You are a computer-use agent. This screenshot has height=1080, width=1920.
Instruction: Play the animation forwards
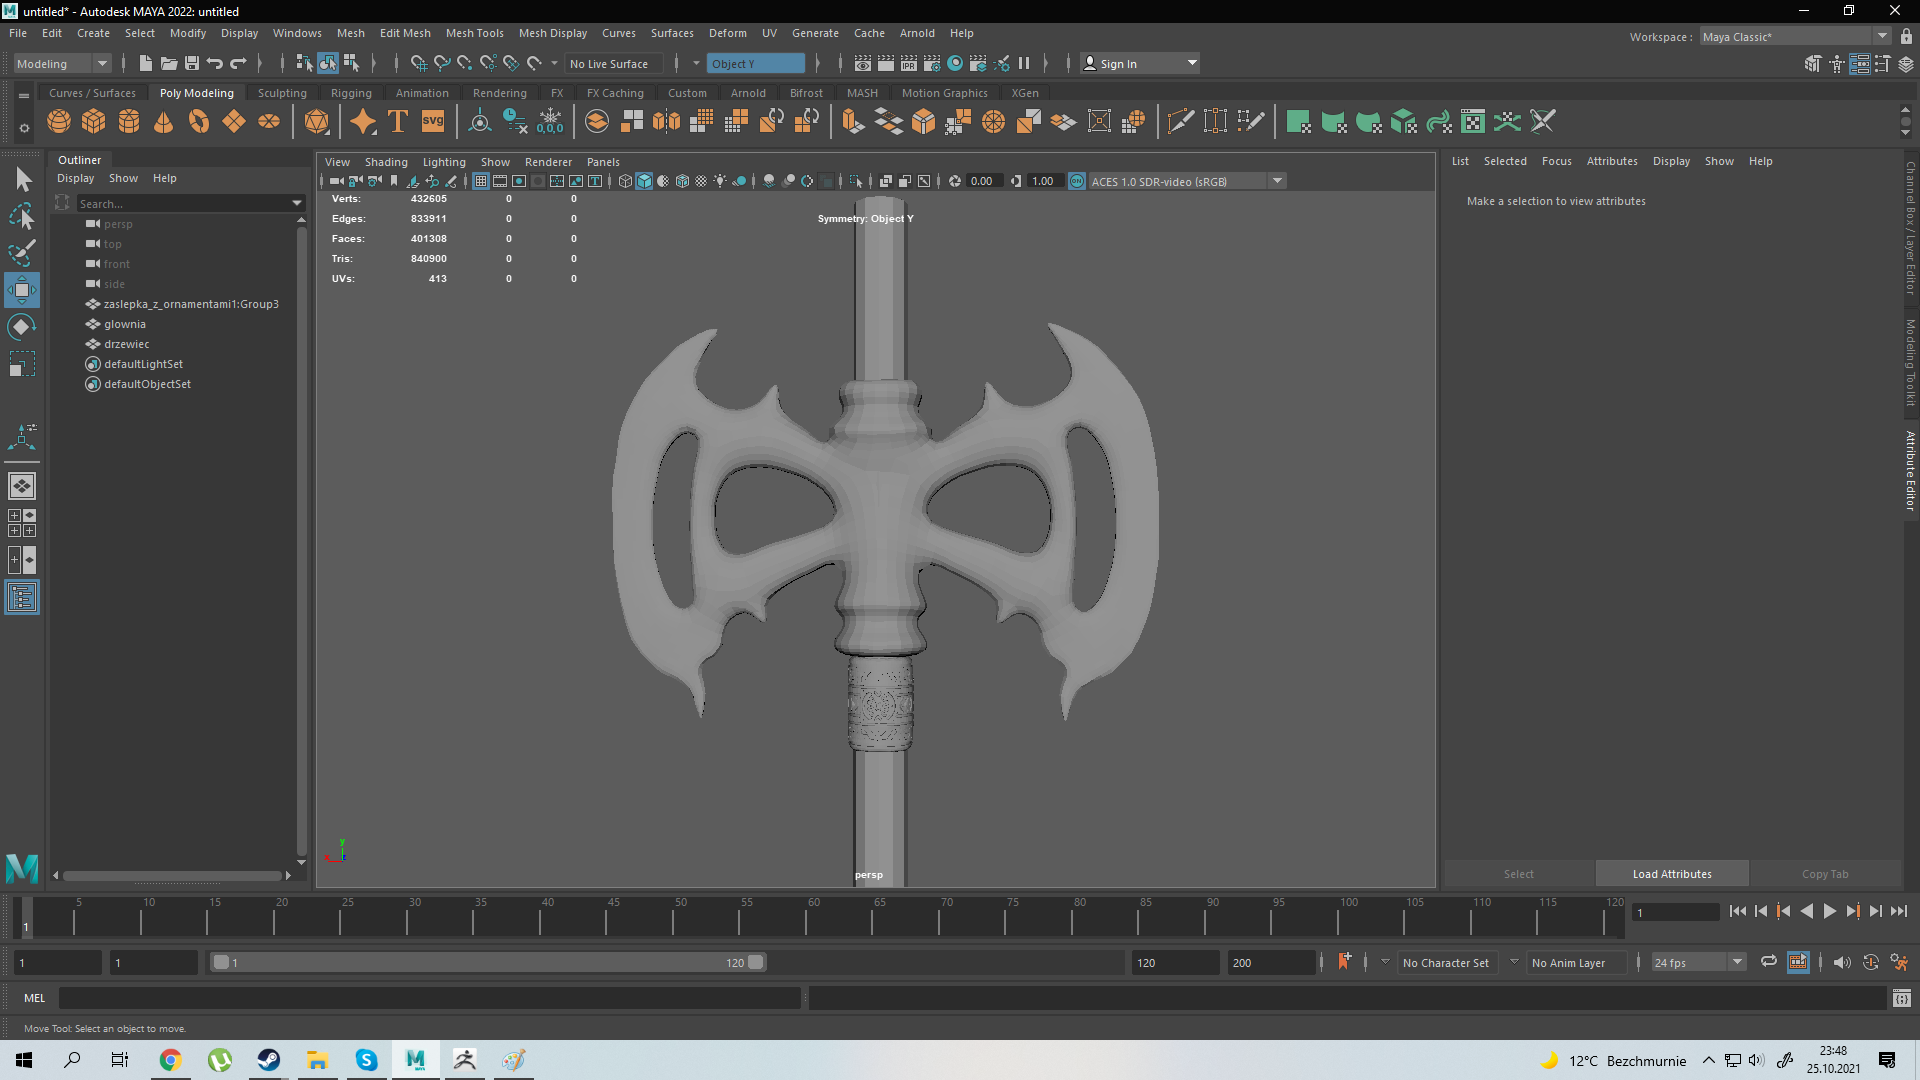click(1830, 911)
